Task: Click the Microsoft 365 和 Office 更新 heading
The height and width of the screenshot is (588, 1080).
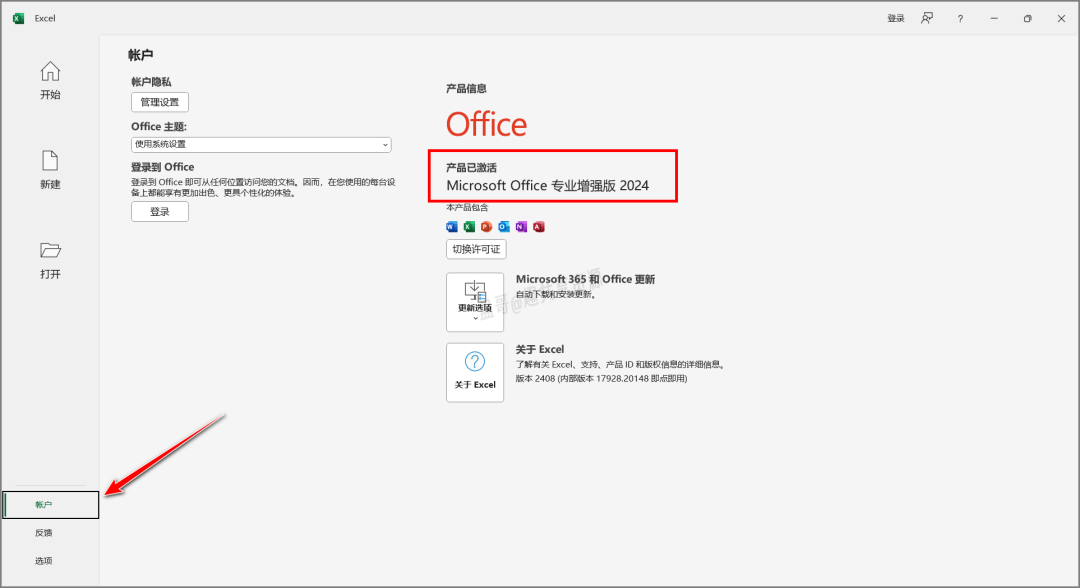Action: point(585,279)
